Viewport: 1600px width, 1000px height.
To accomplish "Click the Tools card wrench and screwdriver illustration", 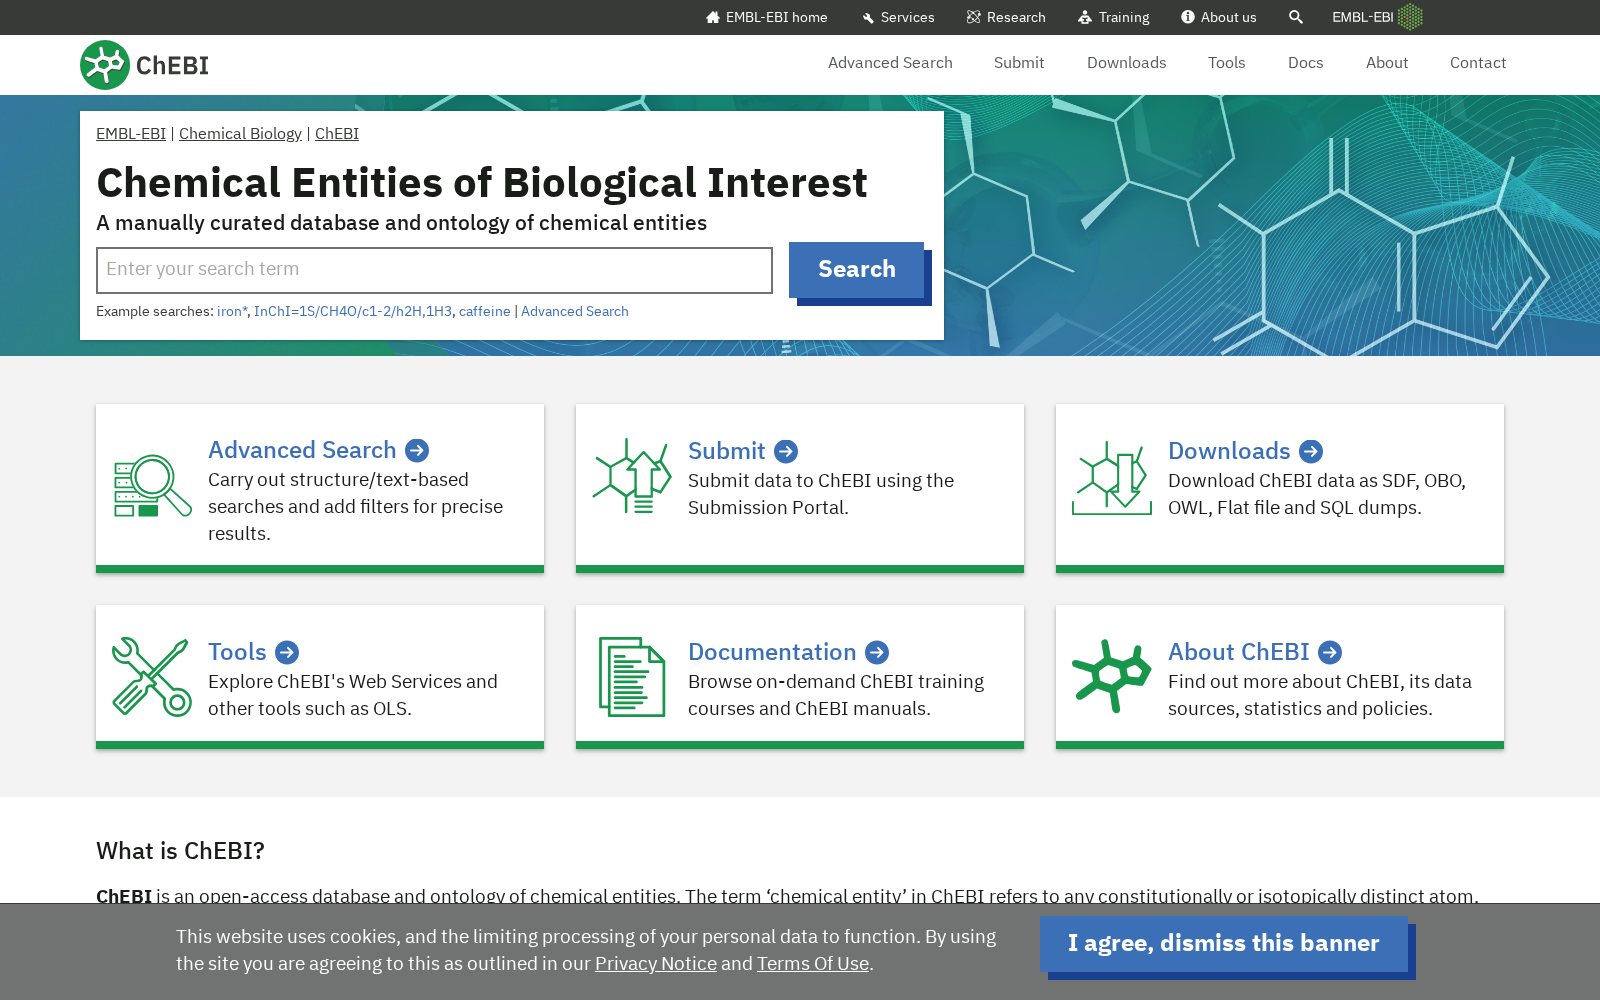I will click(x=152, y=677).
